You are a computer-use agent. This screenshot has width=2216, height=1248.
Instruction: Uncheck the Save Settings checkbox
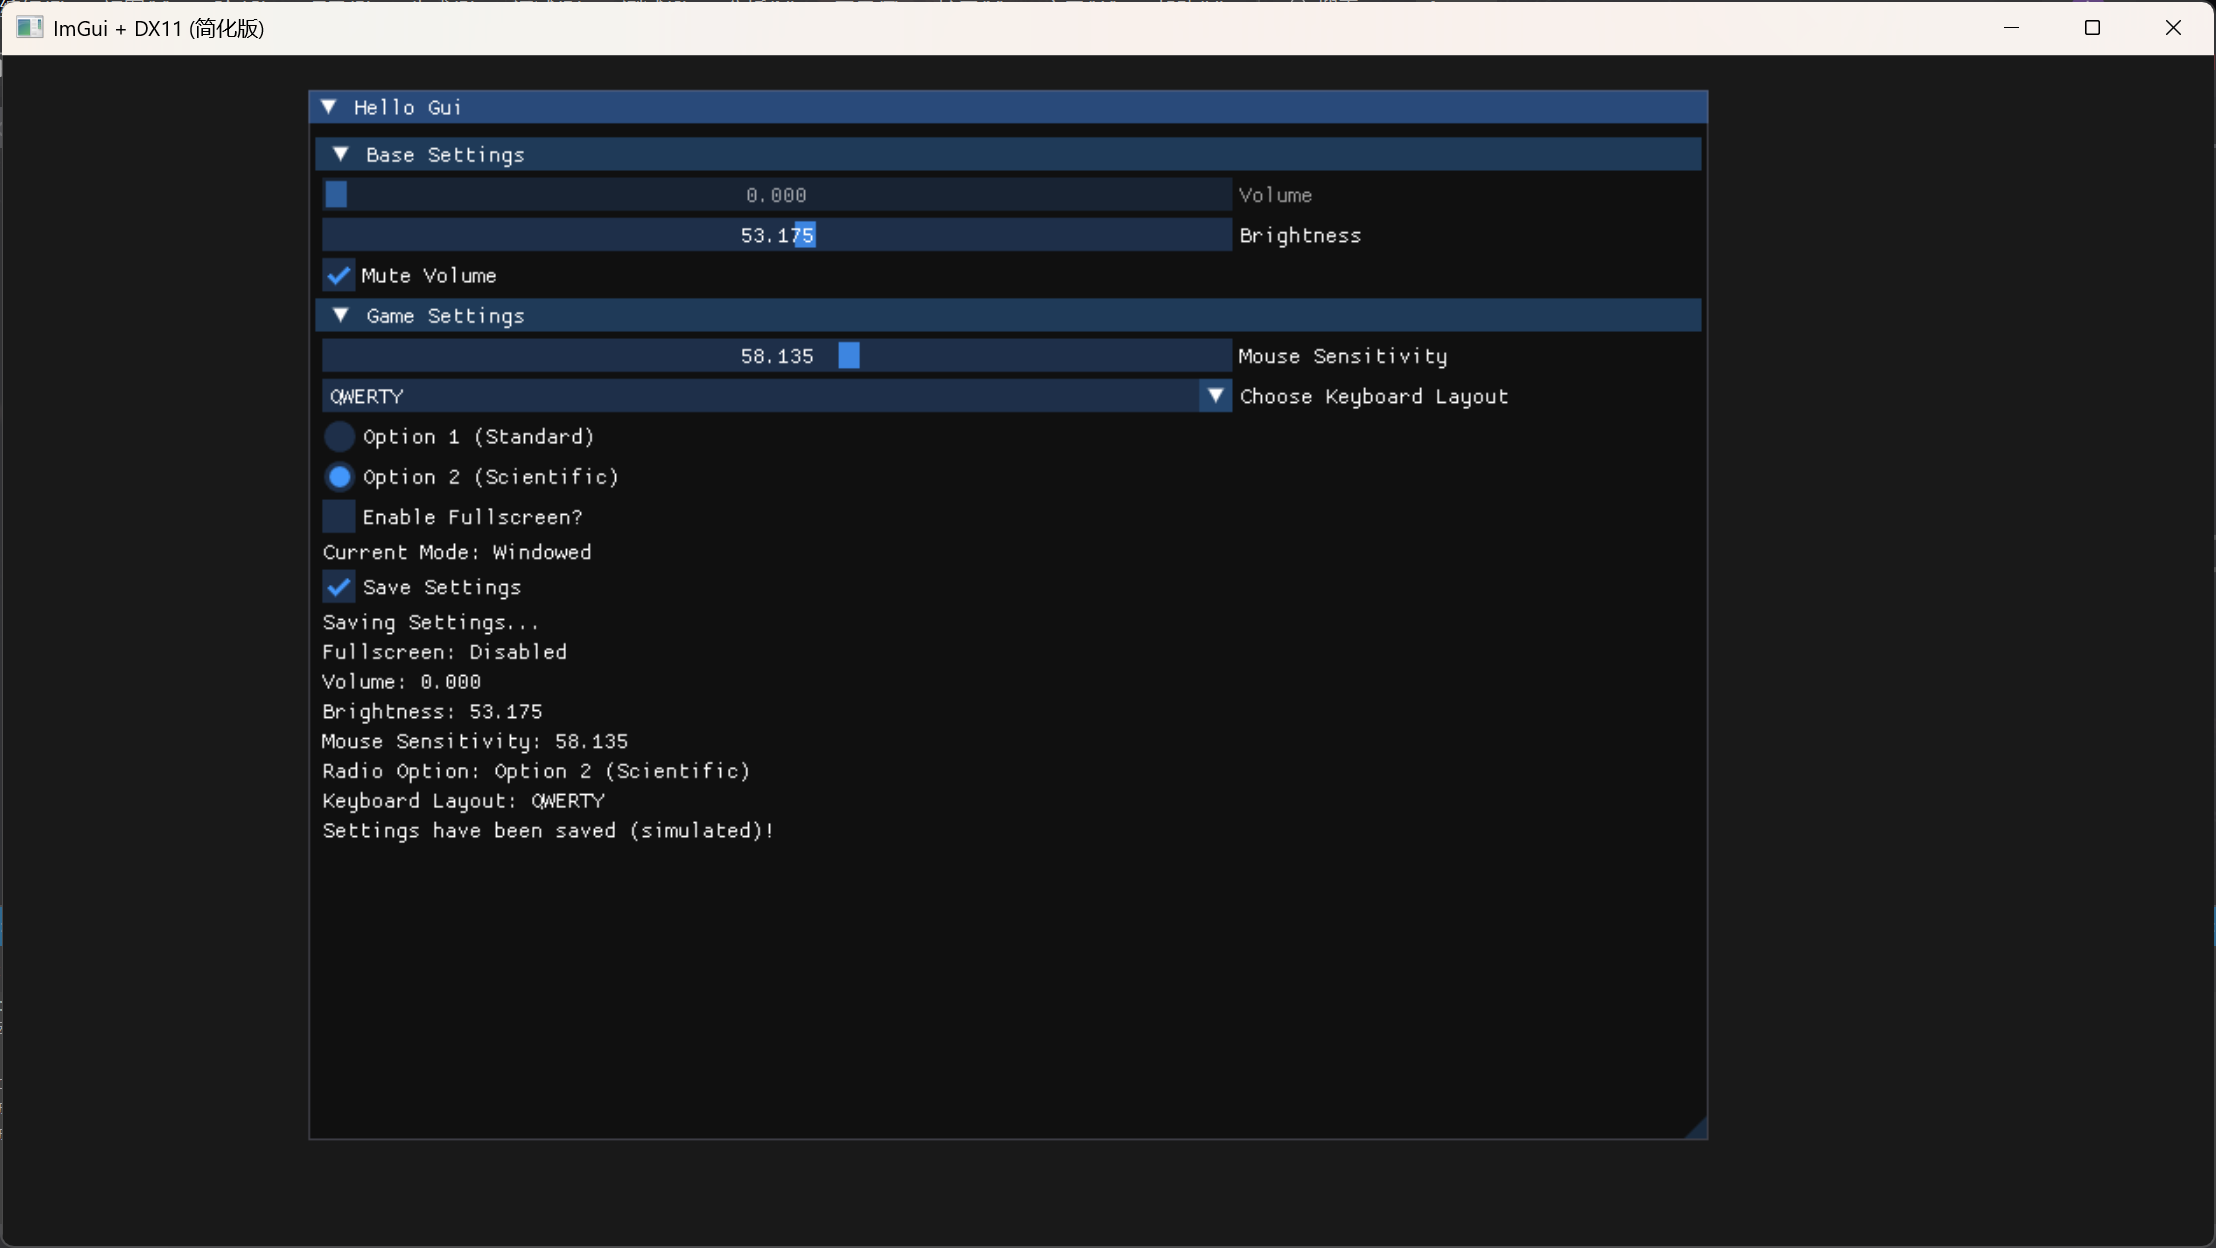point(338,587)
